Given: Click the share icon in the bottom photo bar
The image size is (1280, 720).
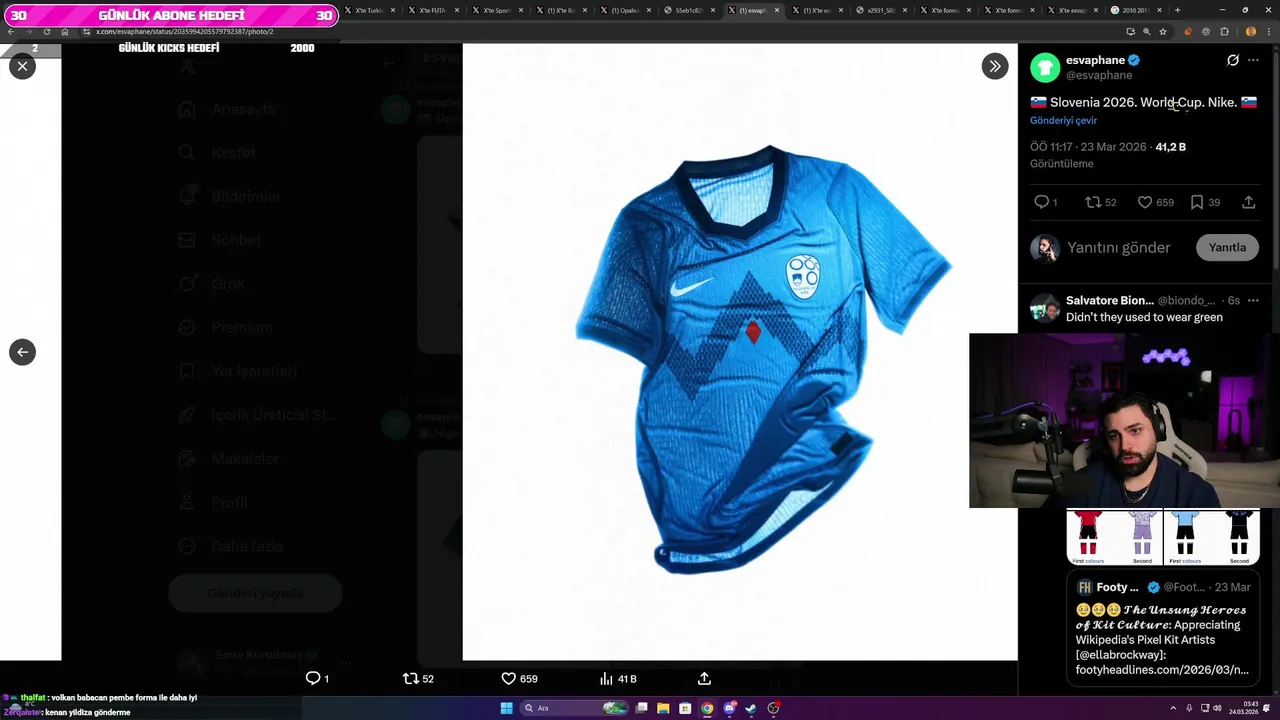Looking at the screenshot, I should tap(704, 678).
